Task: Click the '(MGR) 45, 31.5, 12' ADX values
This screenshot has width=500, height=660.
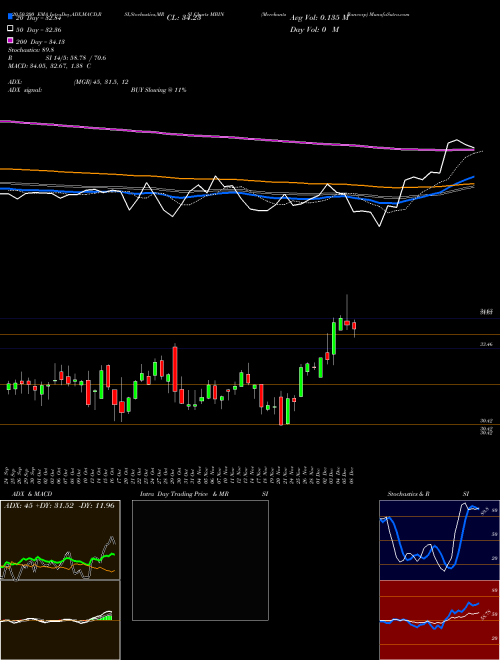Action: [101, 82]
